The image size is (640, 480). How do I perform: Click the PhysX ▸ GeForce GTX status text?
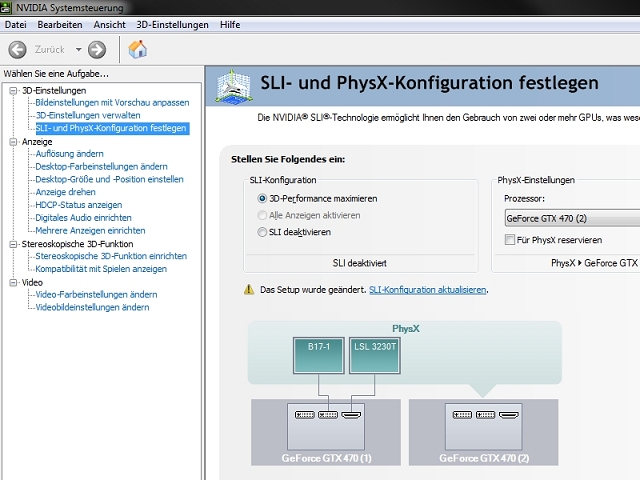[x=595, y=263]
